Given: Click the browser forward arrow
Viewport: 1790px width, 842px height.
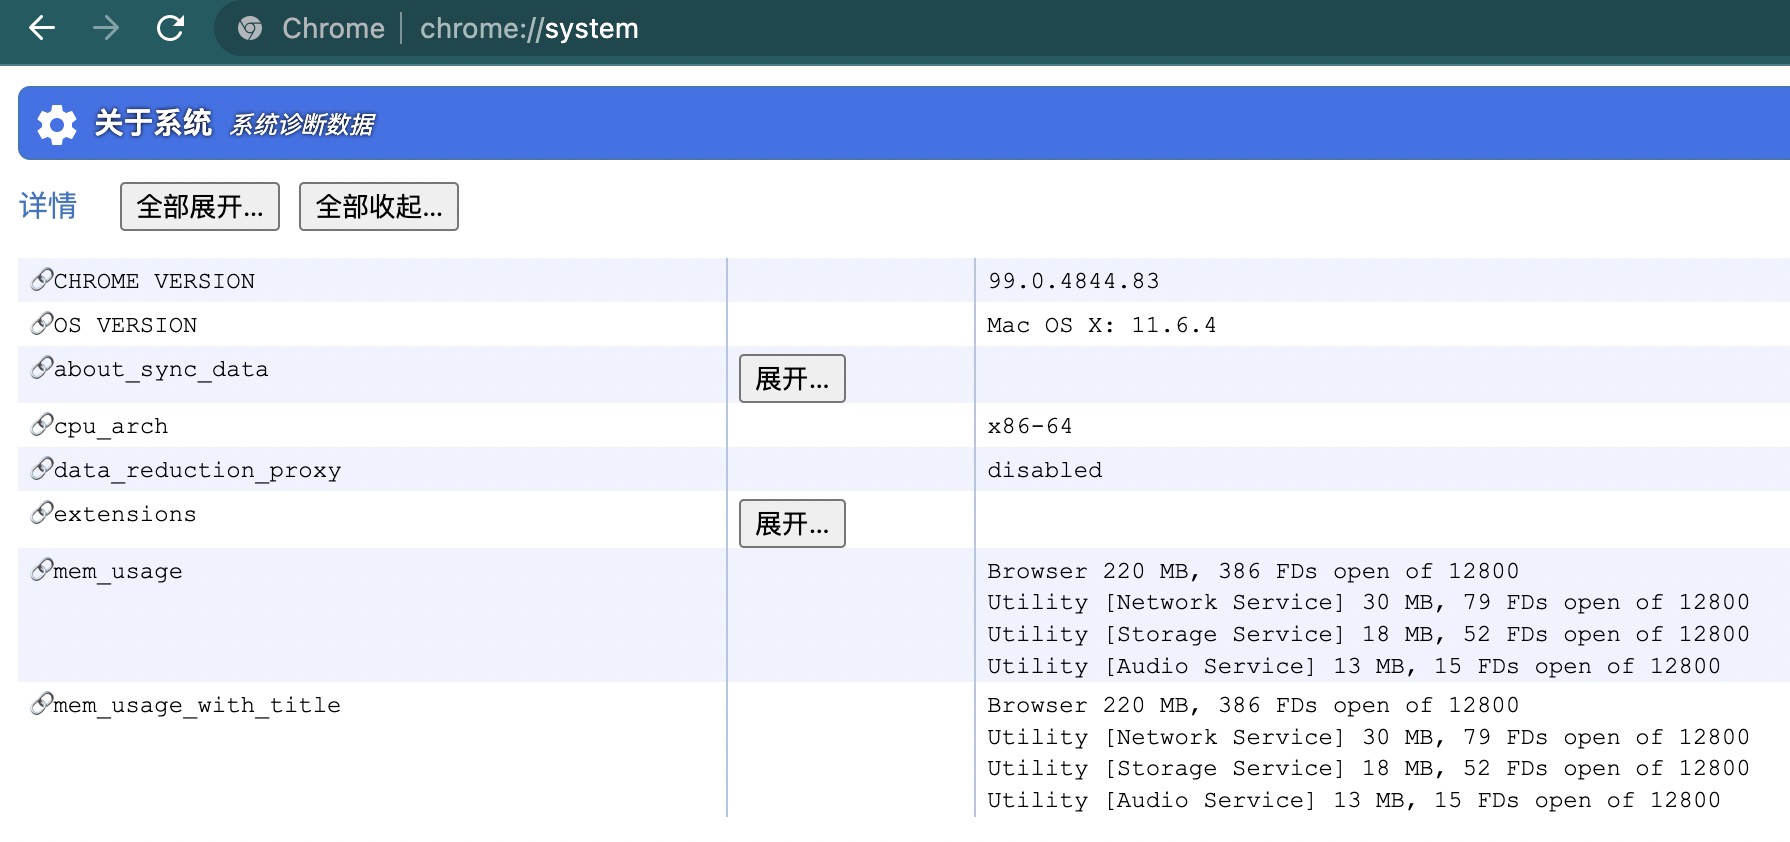Looking at the screenshot, I should (x=105, y=28).
